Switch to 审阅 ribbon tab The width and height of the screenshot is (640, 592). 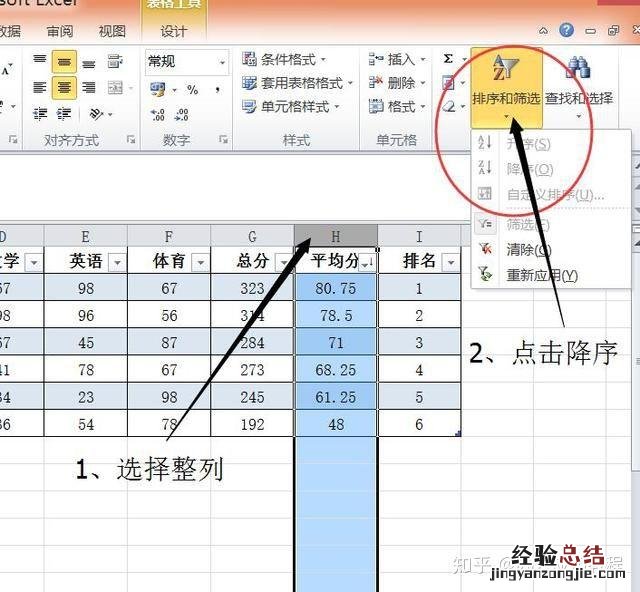pos(60,31)
